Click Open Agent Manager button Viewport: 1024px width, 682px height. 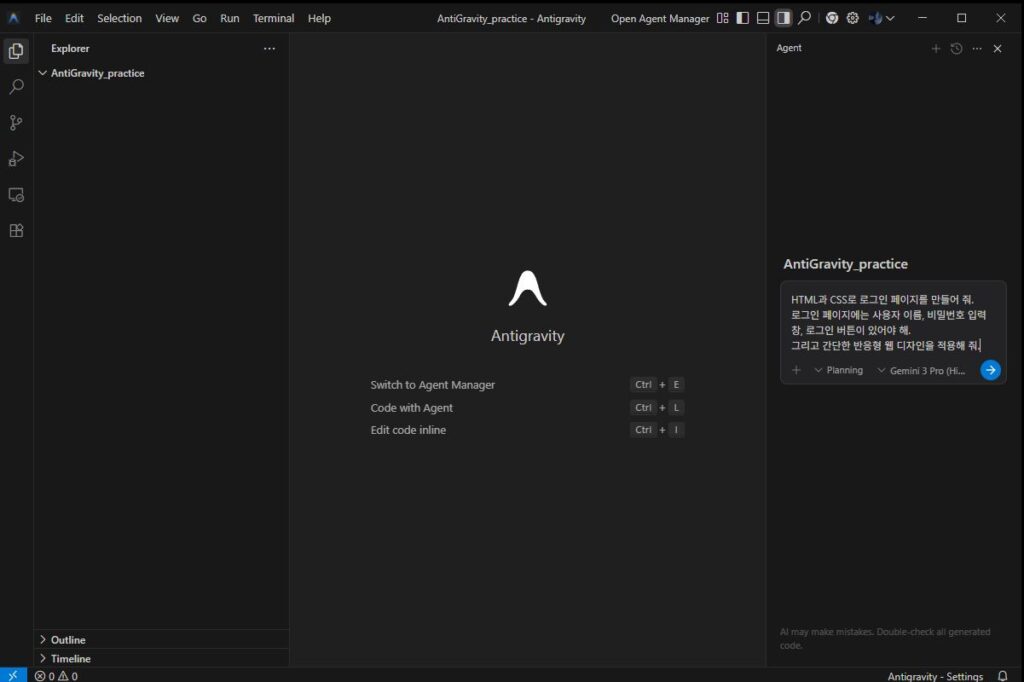click(x=660, y=18)
